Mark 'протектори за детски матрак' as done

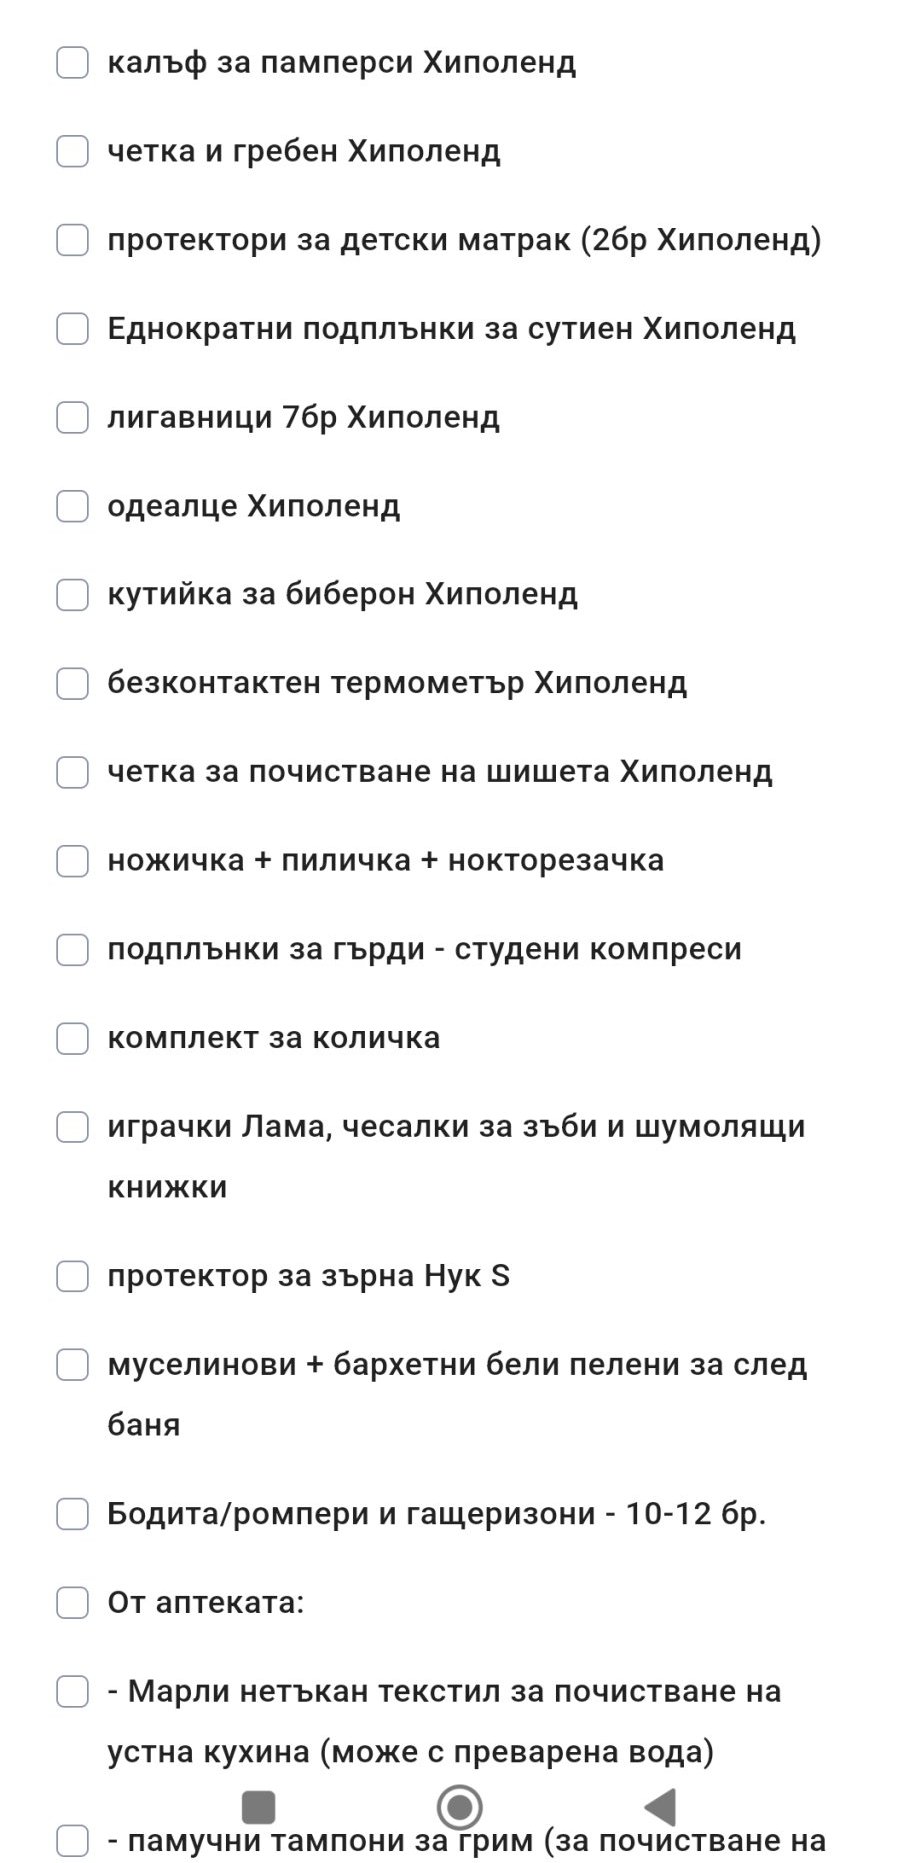tap(72, 240)
